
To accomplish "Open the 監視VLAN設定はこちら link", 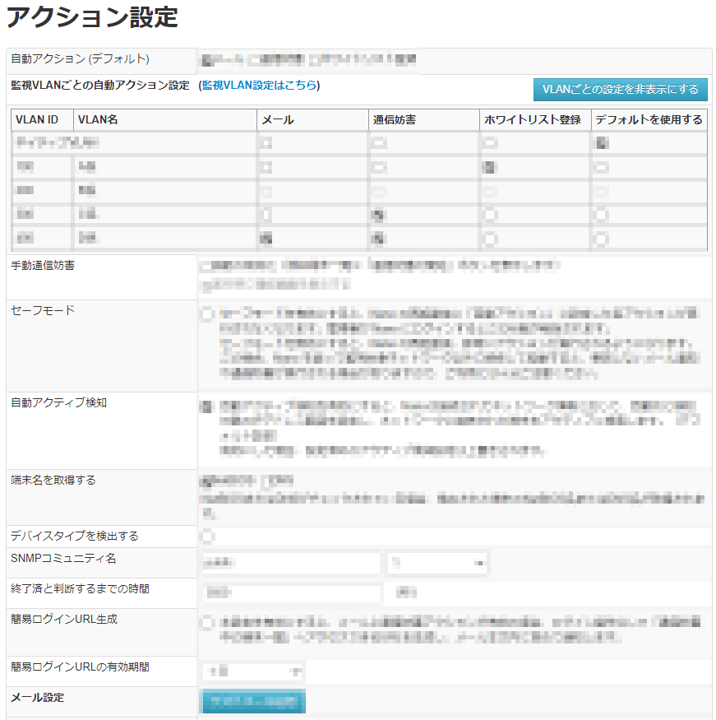I will [x=259, y=85].
